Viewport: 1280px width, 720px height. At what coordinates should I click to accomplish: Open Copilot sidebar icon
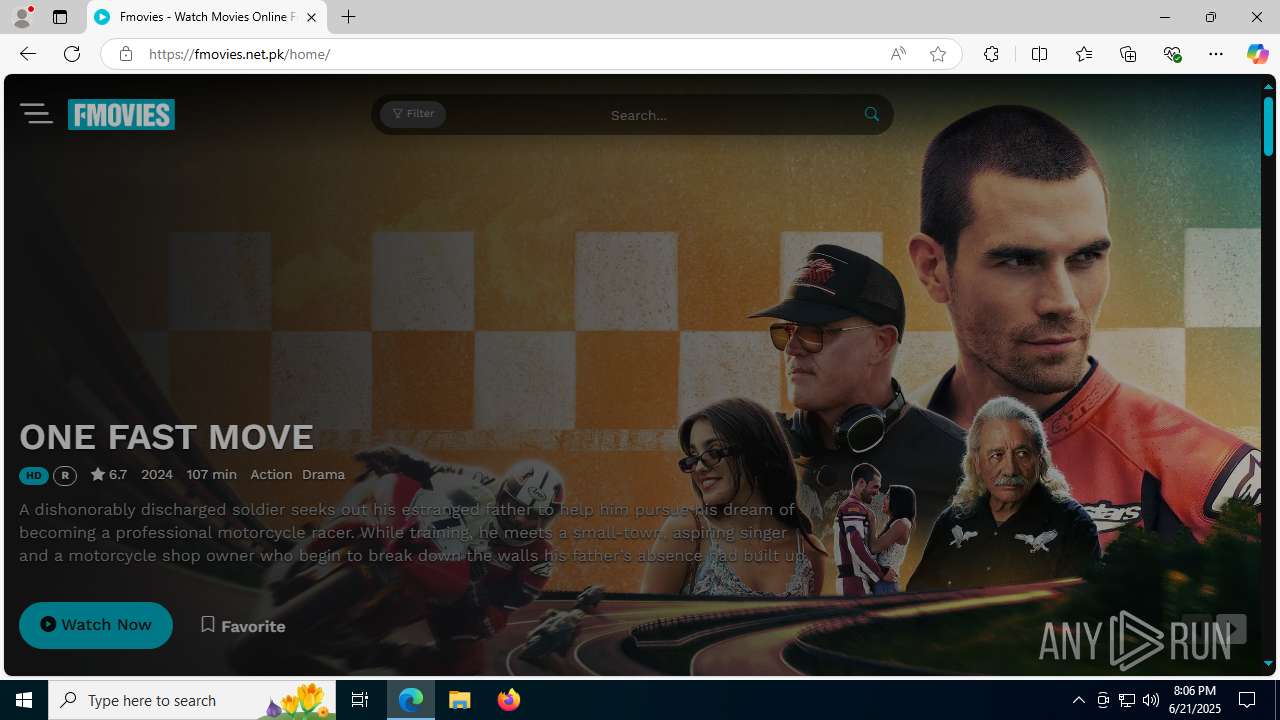(1257, 54)
